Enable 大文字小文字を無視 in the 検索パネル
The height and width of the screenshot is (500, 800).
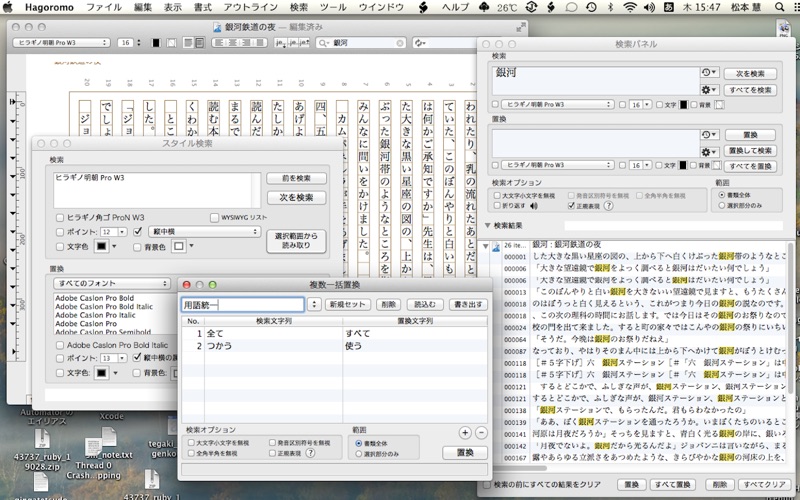[x=497, y=195]
